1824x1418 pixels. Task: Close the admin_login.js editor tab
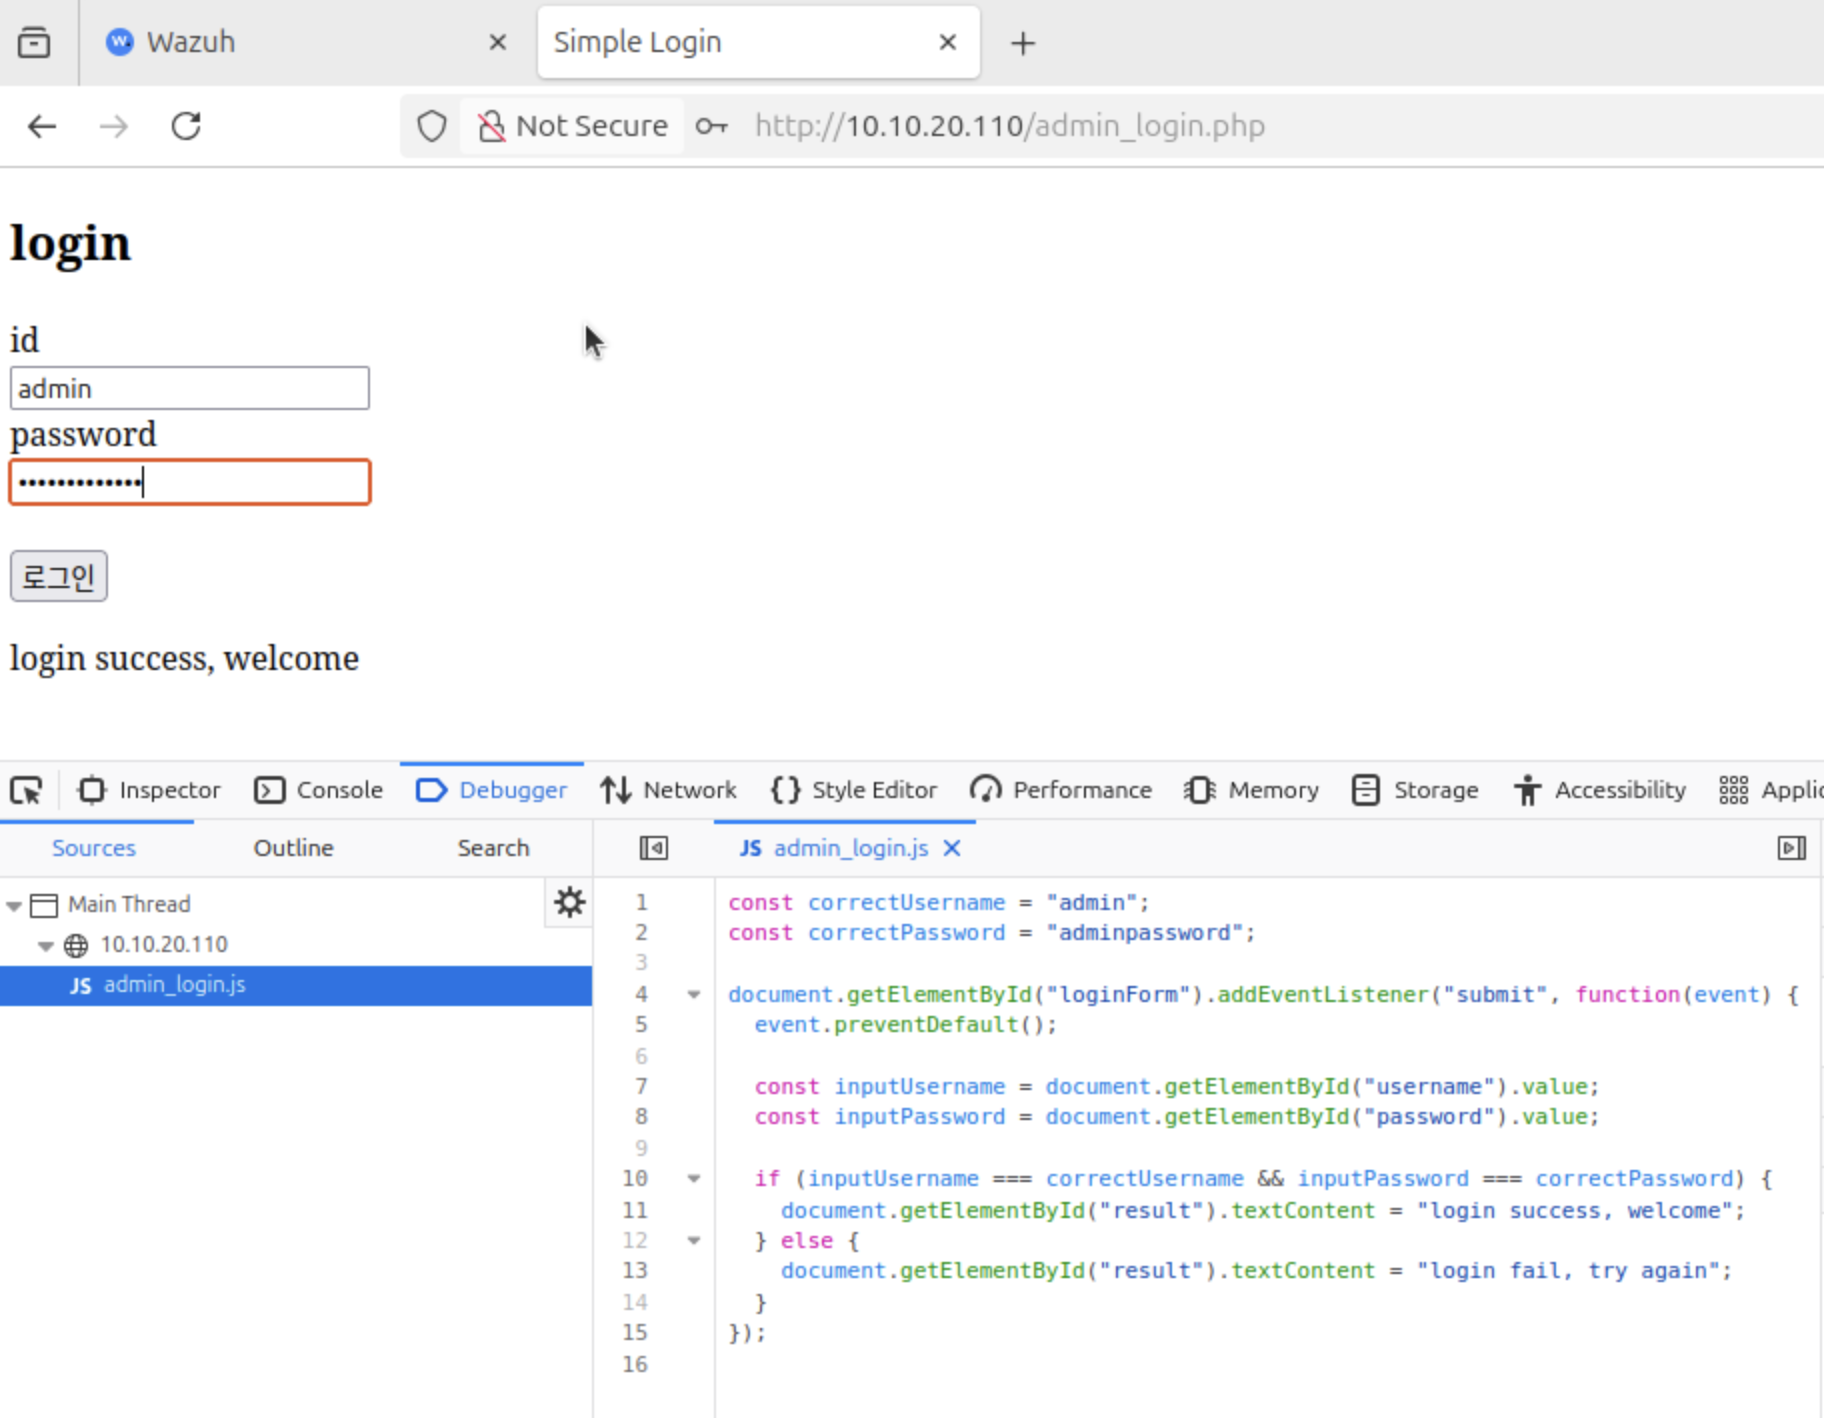(952, 848)
